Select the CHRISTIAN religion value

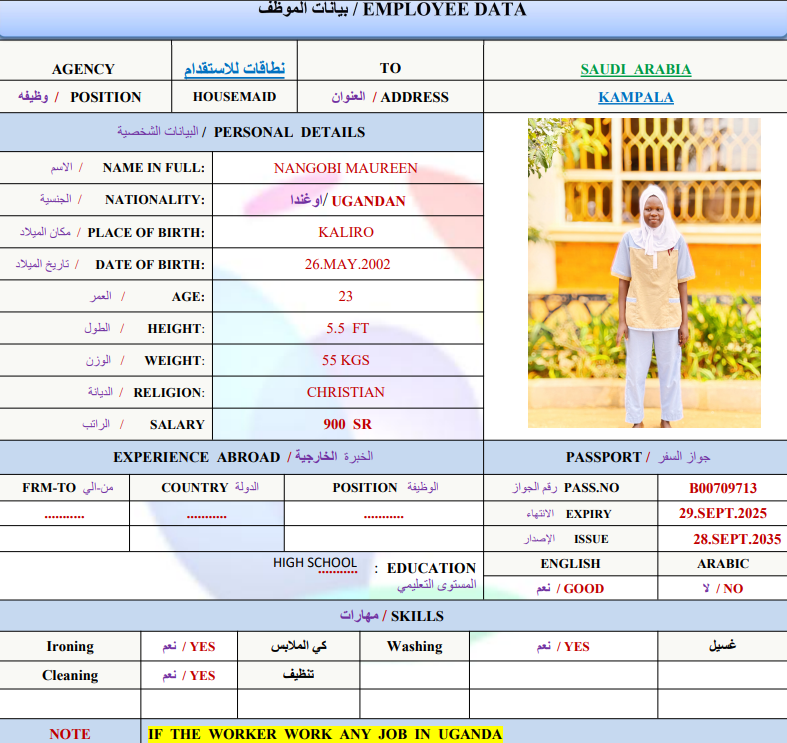click(x=346, y=392)
